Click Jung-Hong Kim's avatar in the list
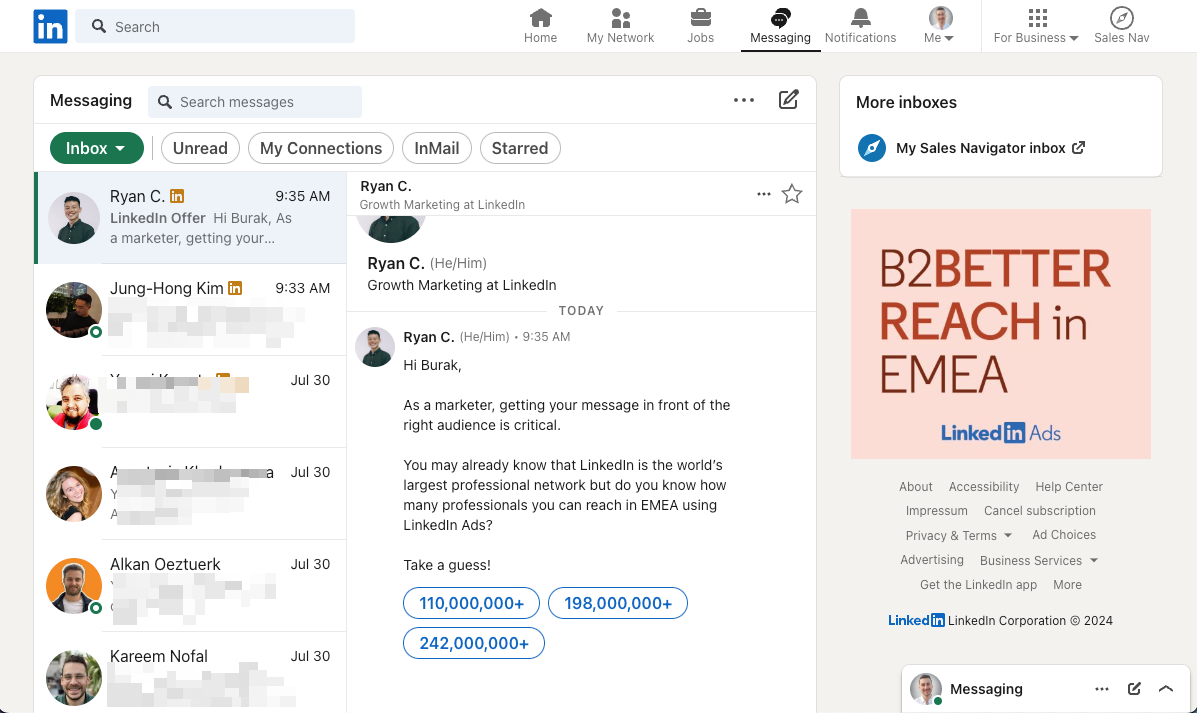The width and height of the screenshot is (1197, 713). [74, 310]
